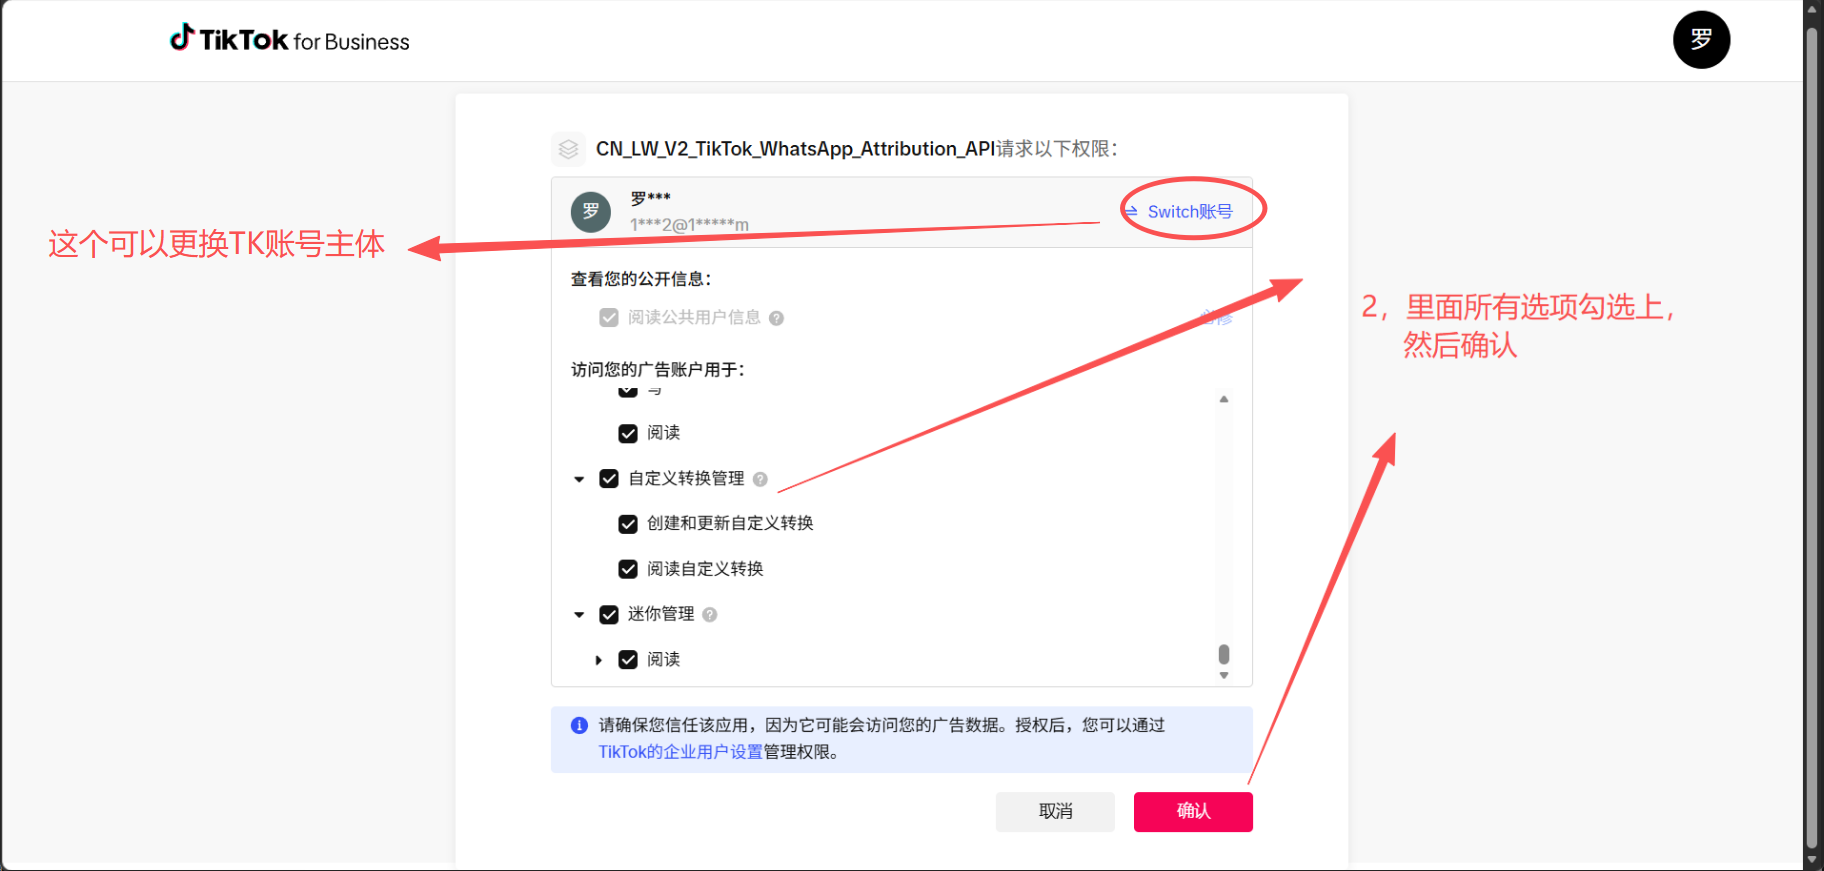
Task: Uncheck 阅读自定义转换 checkbox
Action: click(x=628, y=569)
